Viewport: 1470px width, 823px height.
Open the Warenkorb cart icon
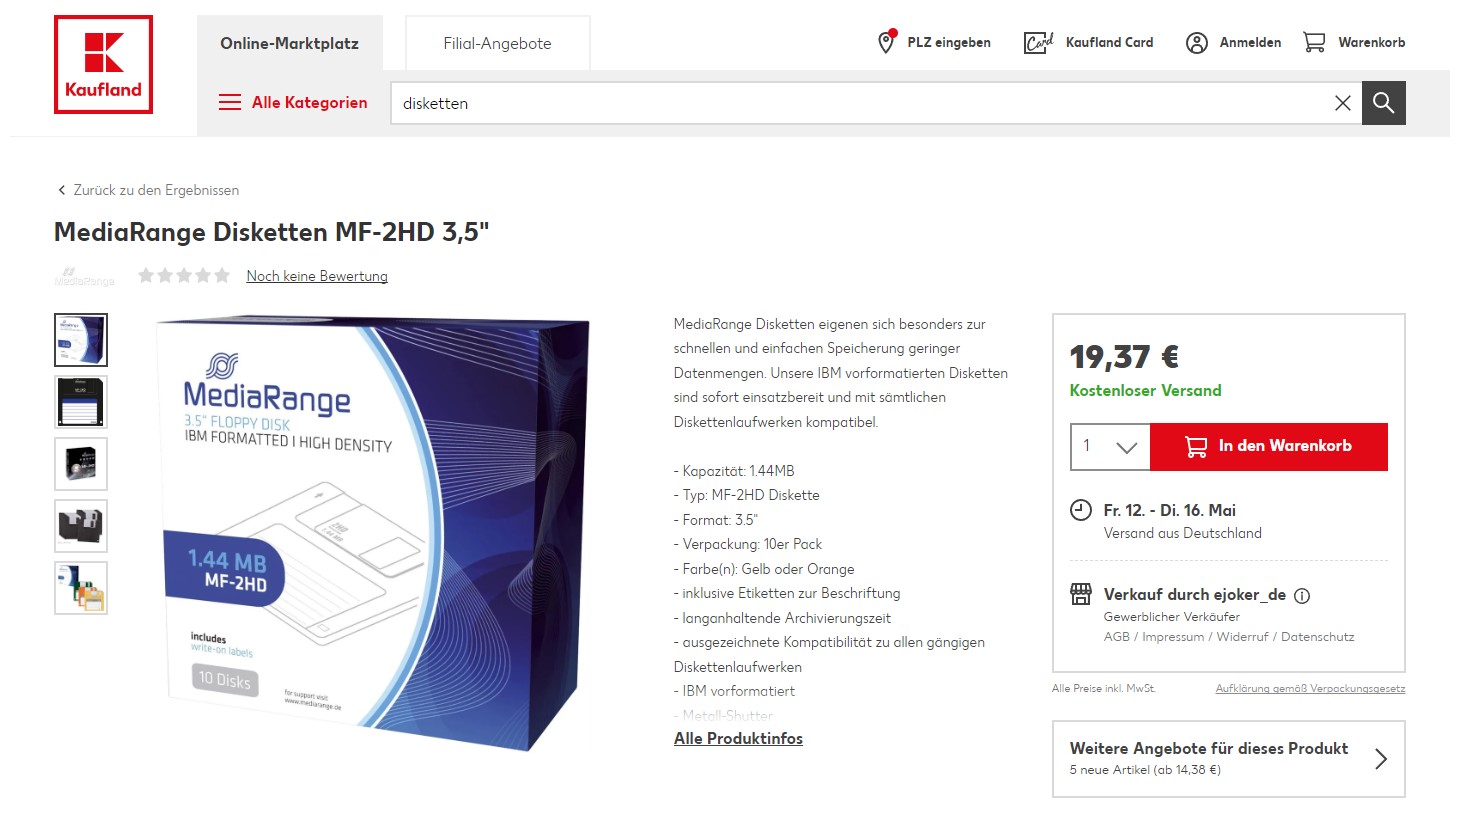1314,42
